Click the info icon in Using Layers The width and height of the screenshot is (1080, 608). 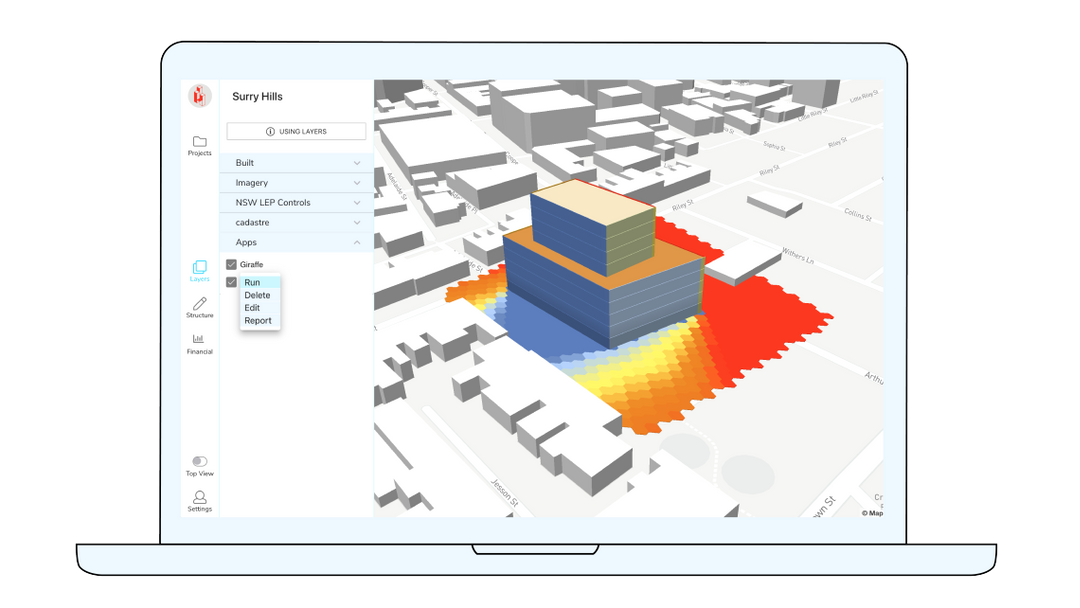coord(270,131)
